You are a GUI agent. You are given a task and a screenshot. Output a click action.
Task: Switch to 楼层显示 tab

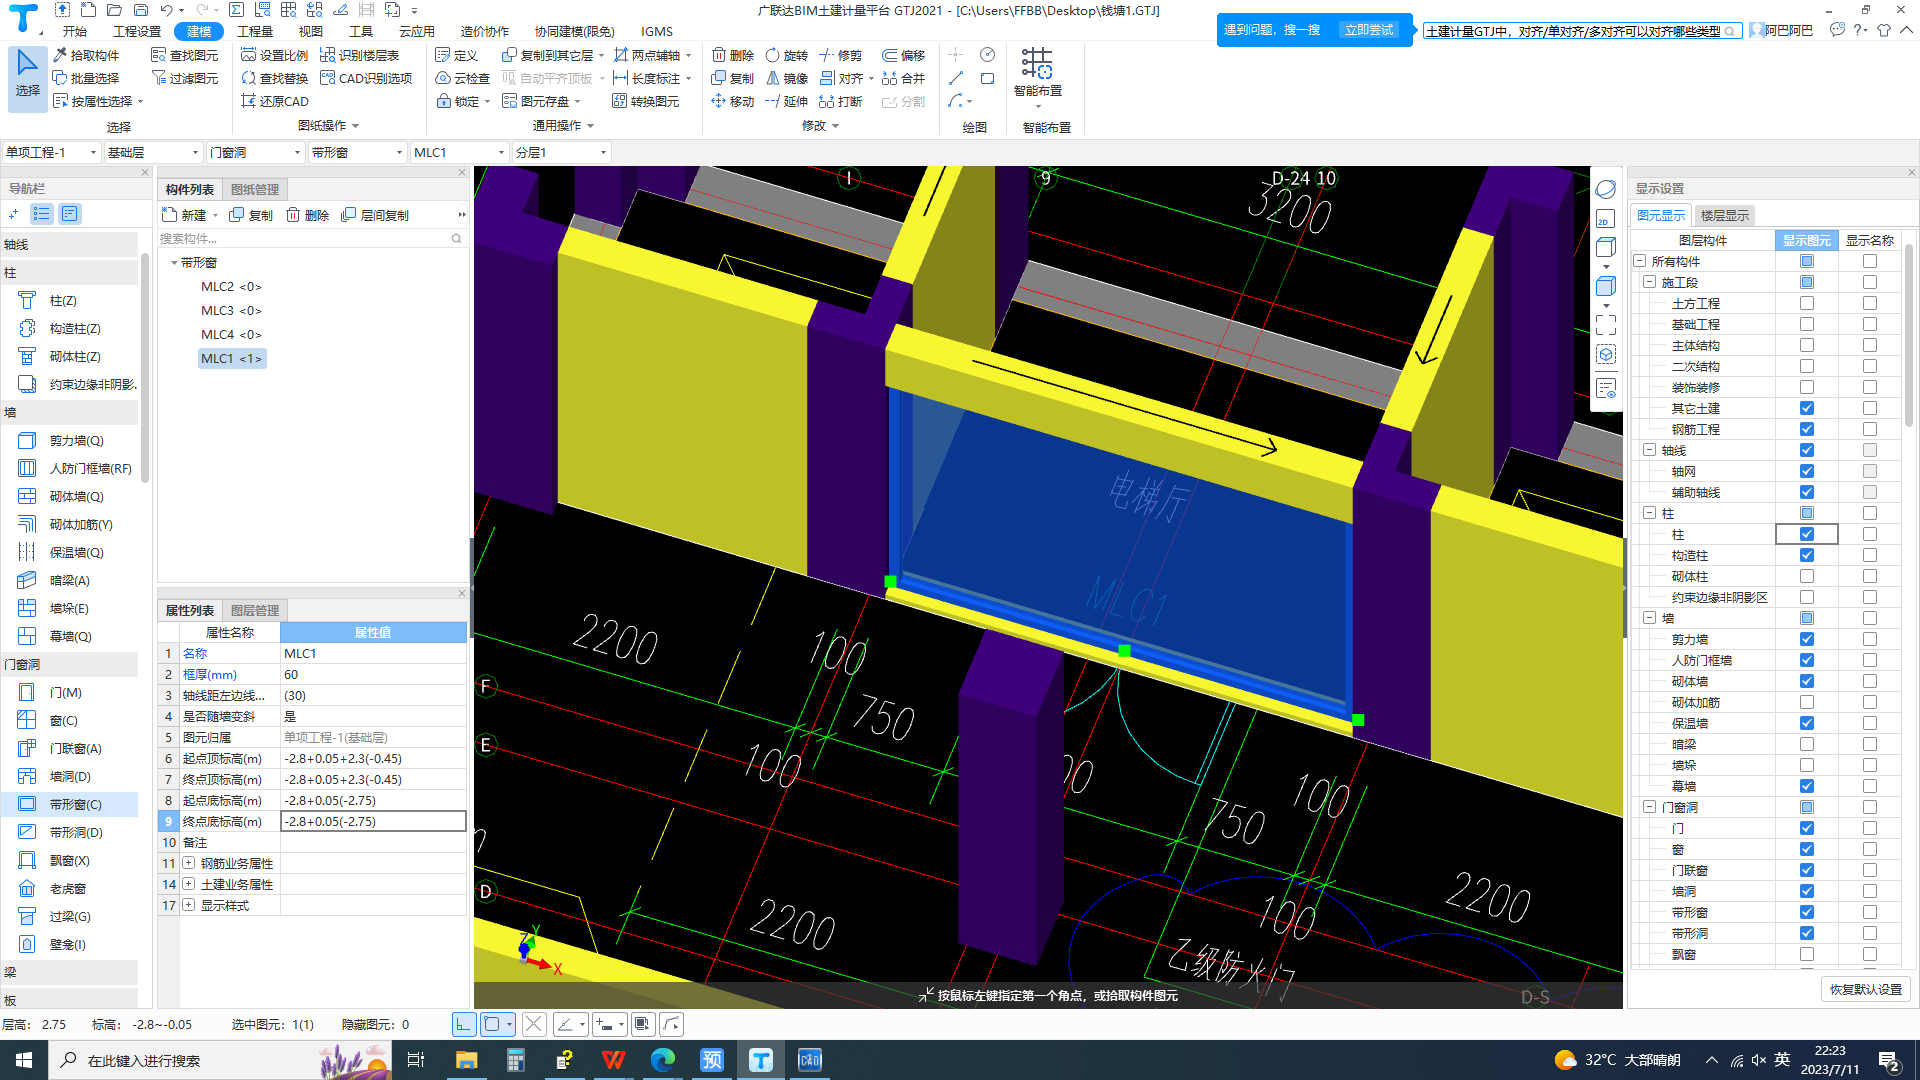tap(1725, 215)
